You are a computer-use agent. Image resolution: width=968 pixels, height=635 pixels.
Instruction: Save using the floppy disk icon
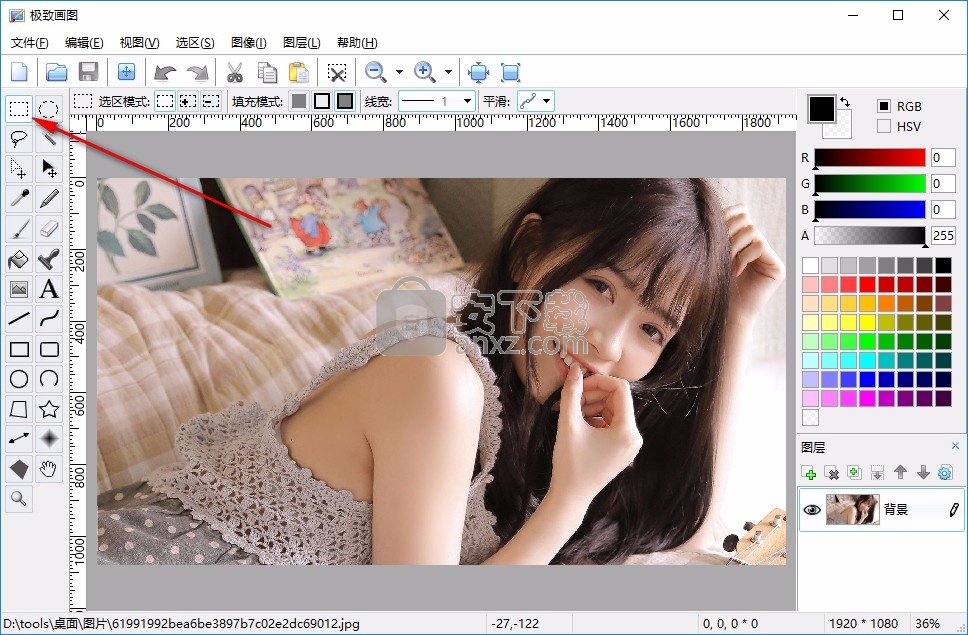coord(89,72)
